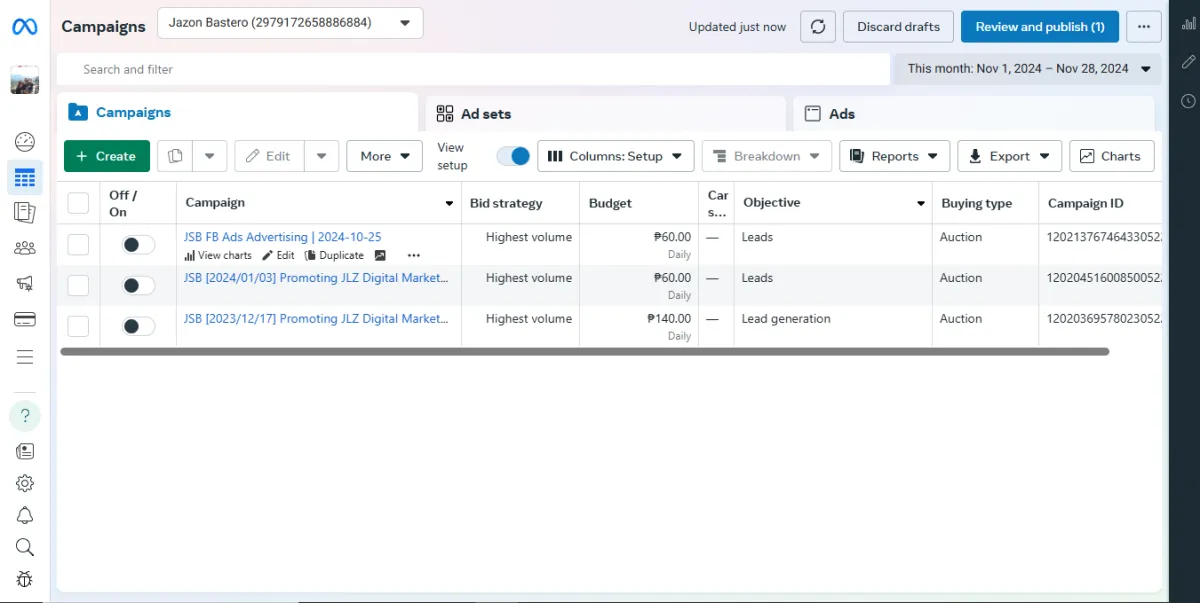The image size is (1200, 603).
Task: Click the search magnifier icon in sidebar
Action: [25, 547]
